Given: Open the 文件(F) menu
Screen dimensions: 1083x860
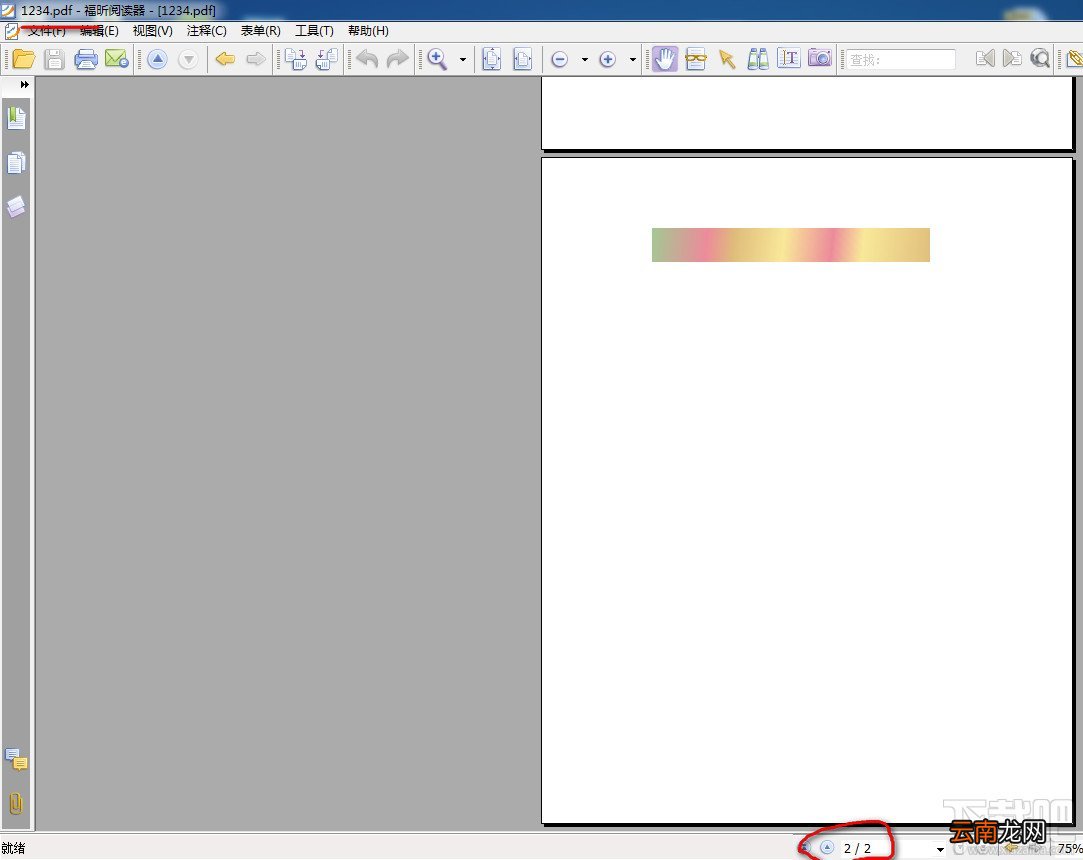Looking at the screenshot, I should 46,31.
